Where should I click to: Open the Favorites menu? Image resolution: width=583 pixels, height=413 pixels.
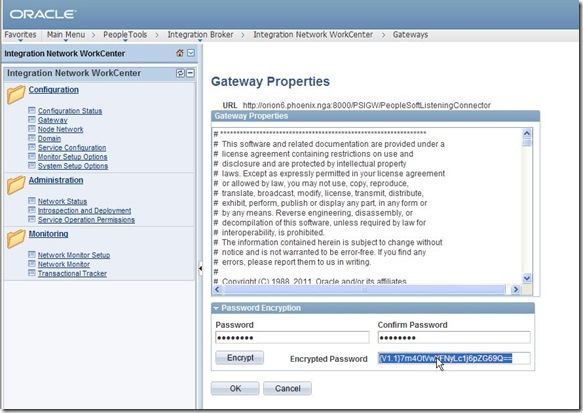coord(20,35)
